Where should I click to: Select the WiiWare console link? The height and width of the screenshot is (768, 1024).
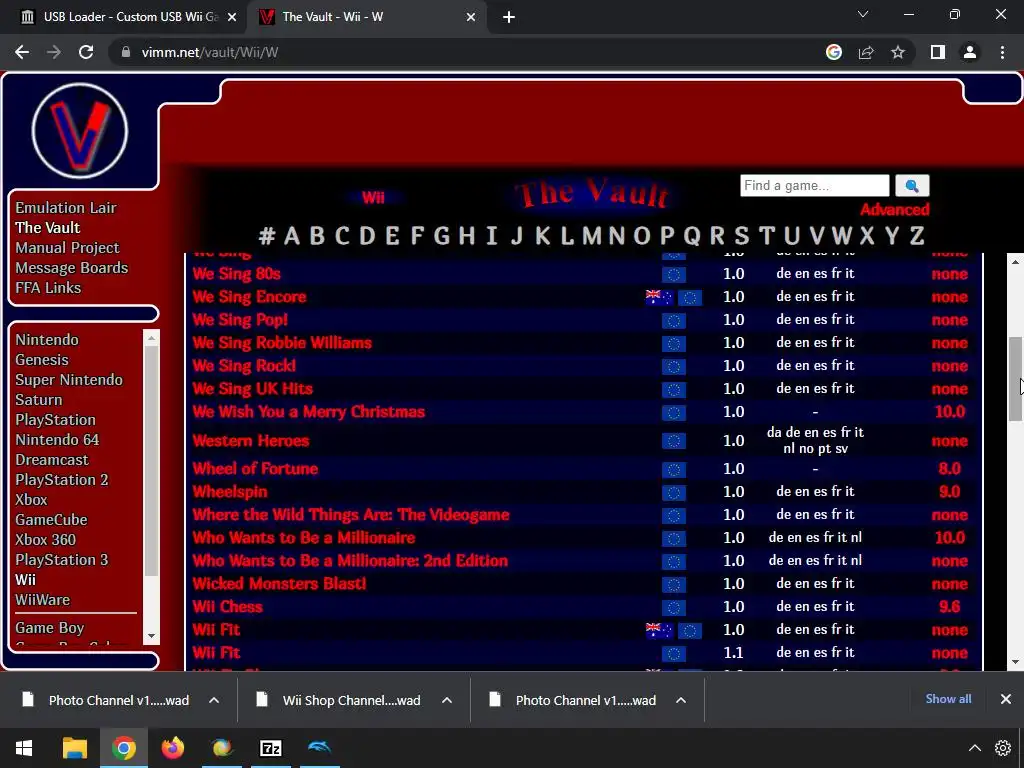pyautogui.click(x=42, y=600)
